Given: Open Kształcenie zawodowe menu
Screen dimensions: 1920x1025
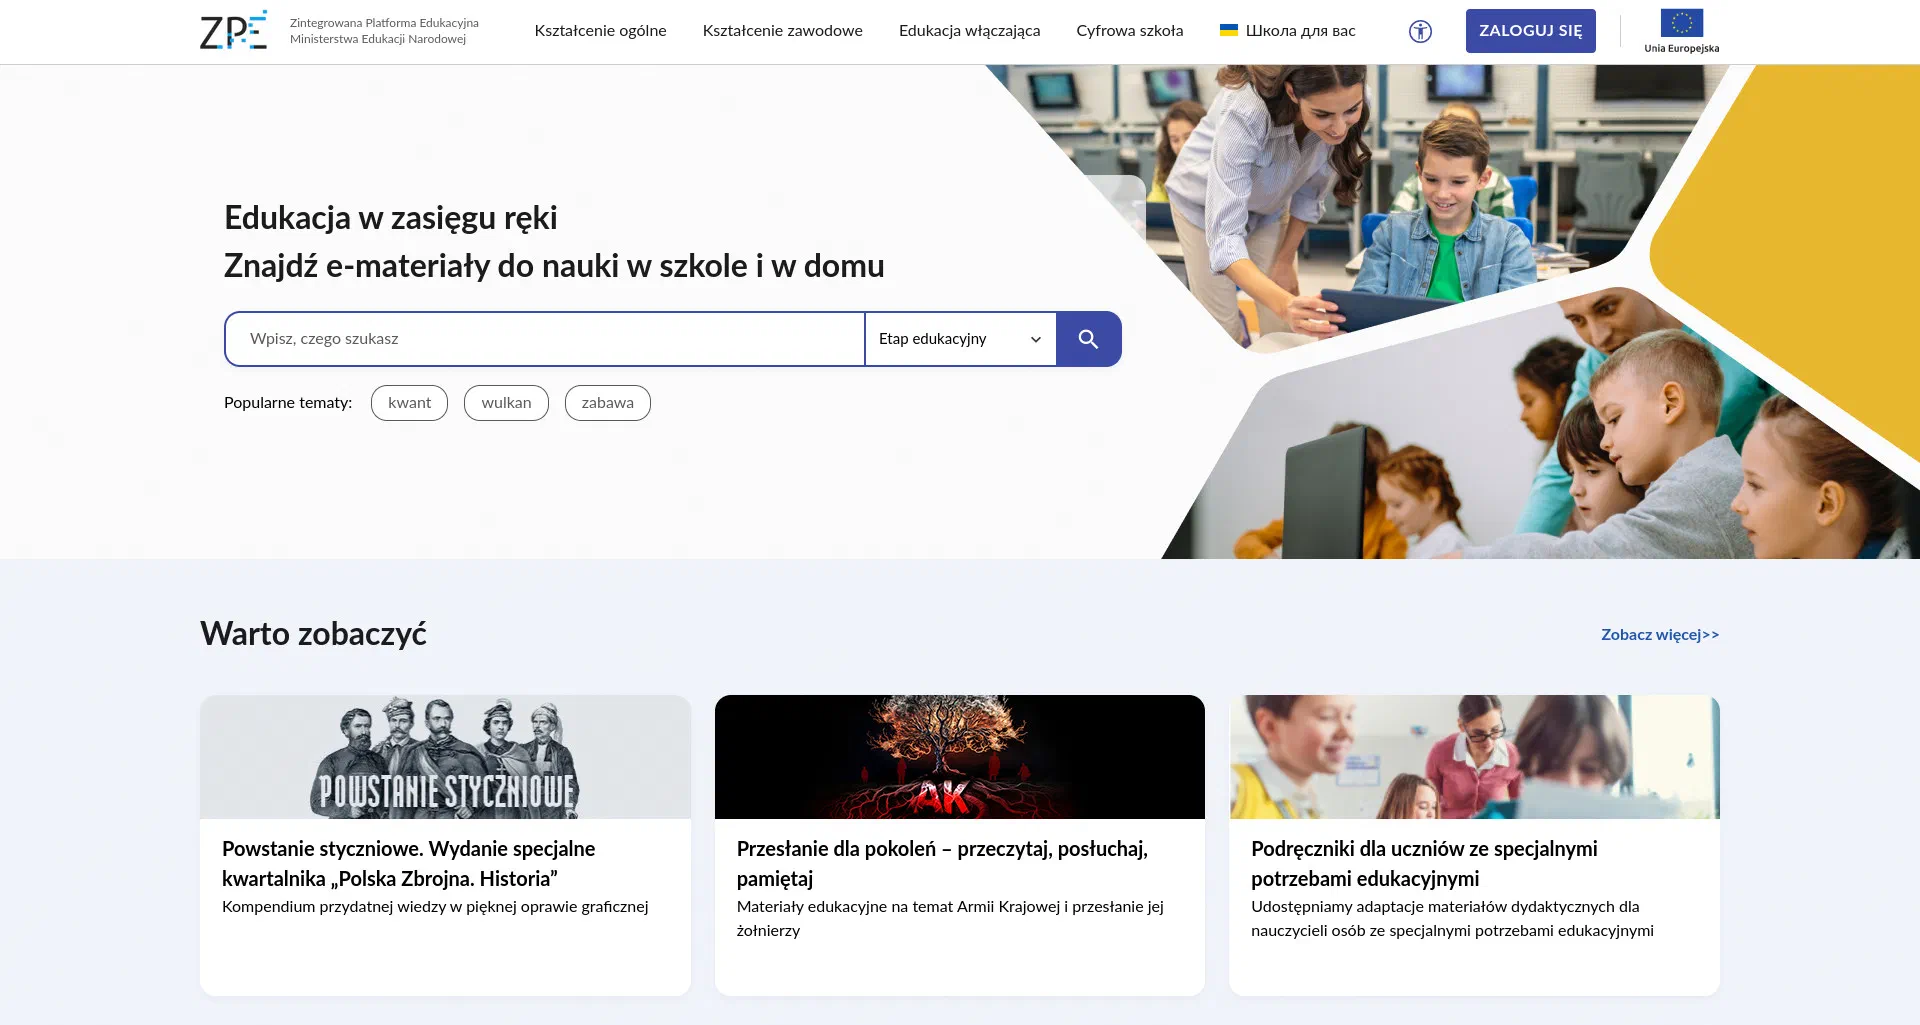Looking at the screenshot, I should coord(782,31).
